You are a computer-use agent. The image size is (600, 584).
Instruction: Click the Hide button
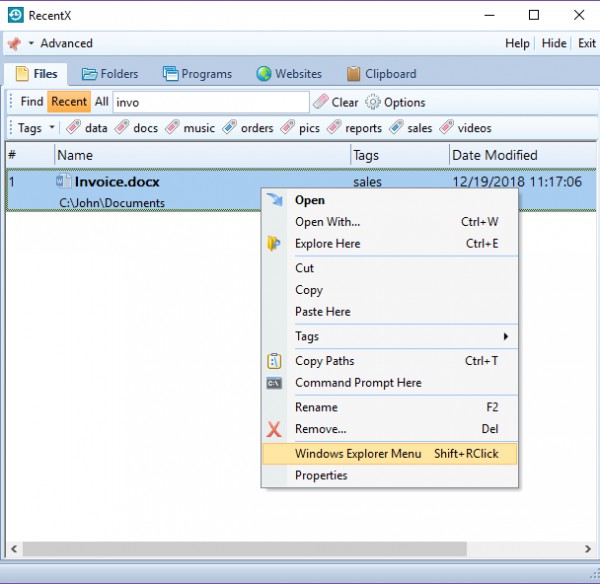[554, 43]
